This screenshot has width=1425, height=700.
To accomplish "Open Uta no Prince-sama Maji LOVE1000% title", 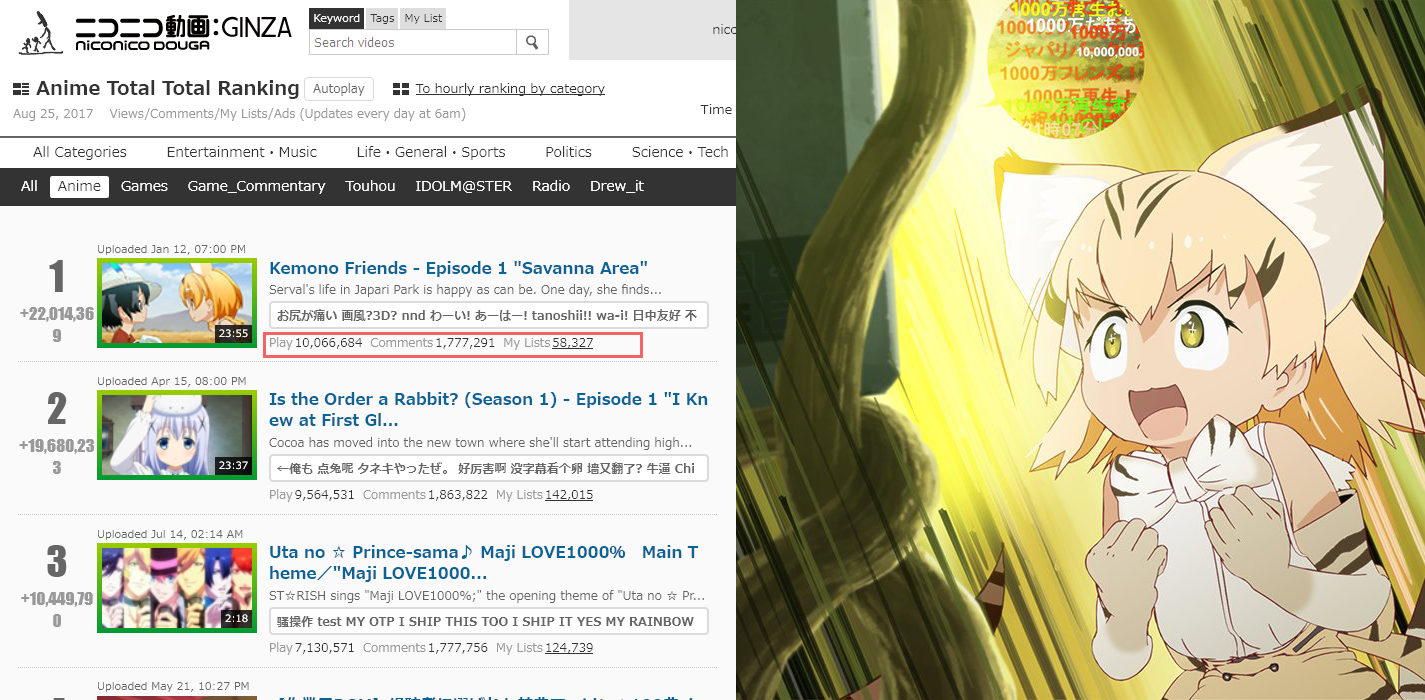I will point(484,562).
